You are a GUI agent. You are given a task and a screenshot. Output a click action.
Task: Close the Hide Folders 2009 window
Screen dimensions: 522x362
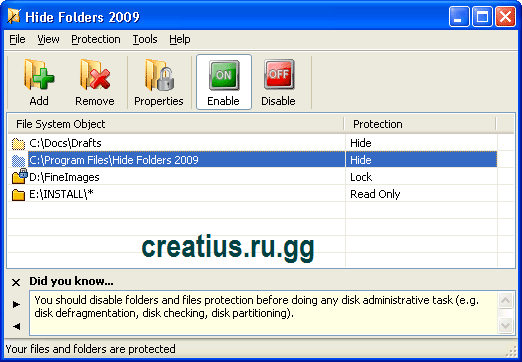[505, 17]
